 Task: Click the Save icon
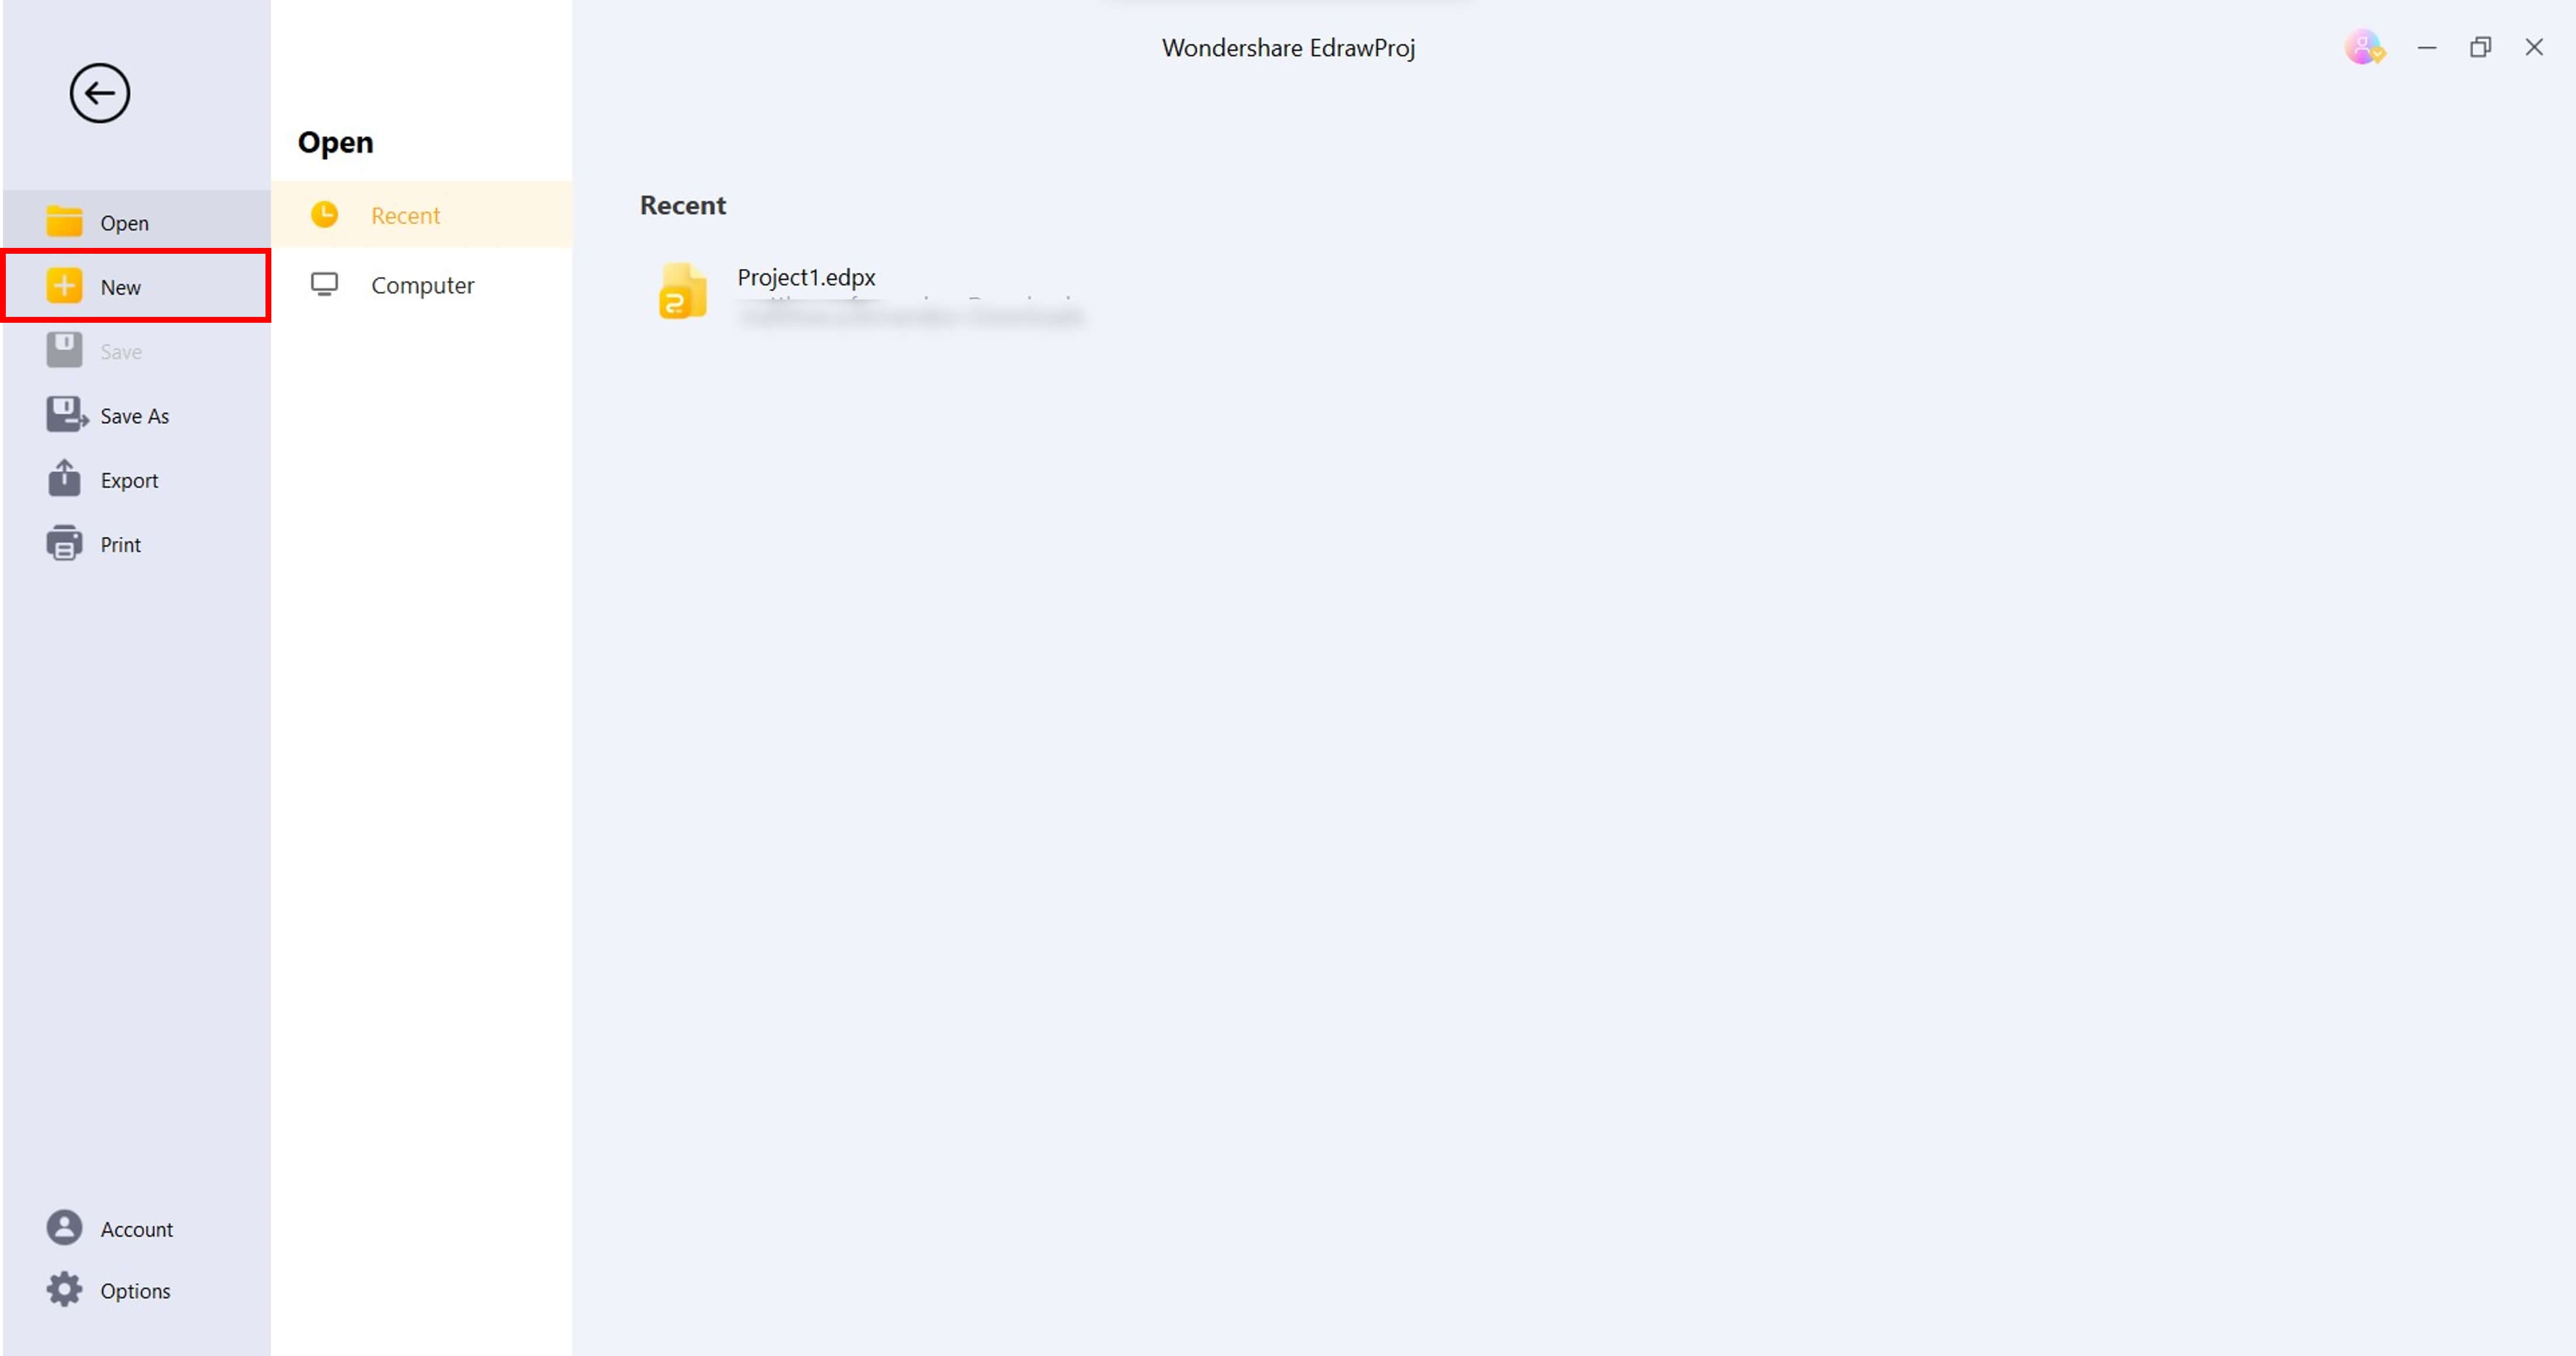tap(65, 349)
